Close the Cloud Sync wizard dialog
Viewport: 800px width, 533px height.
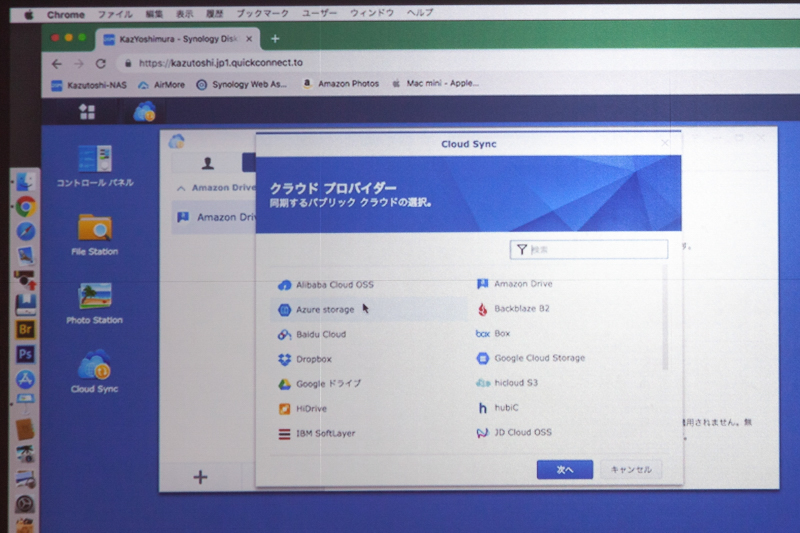tap(665, 143)
